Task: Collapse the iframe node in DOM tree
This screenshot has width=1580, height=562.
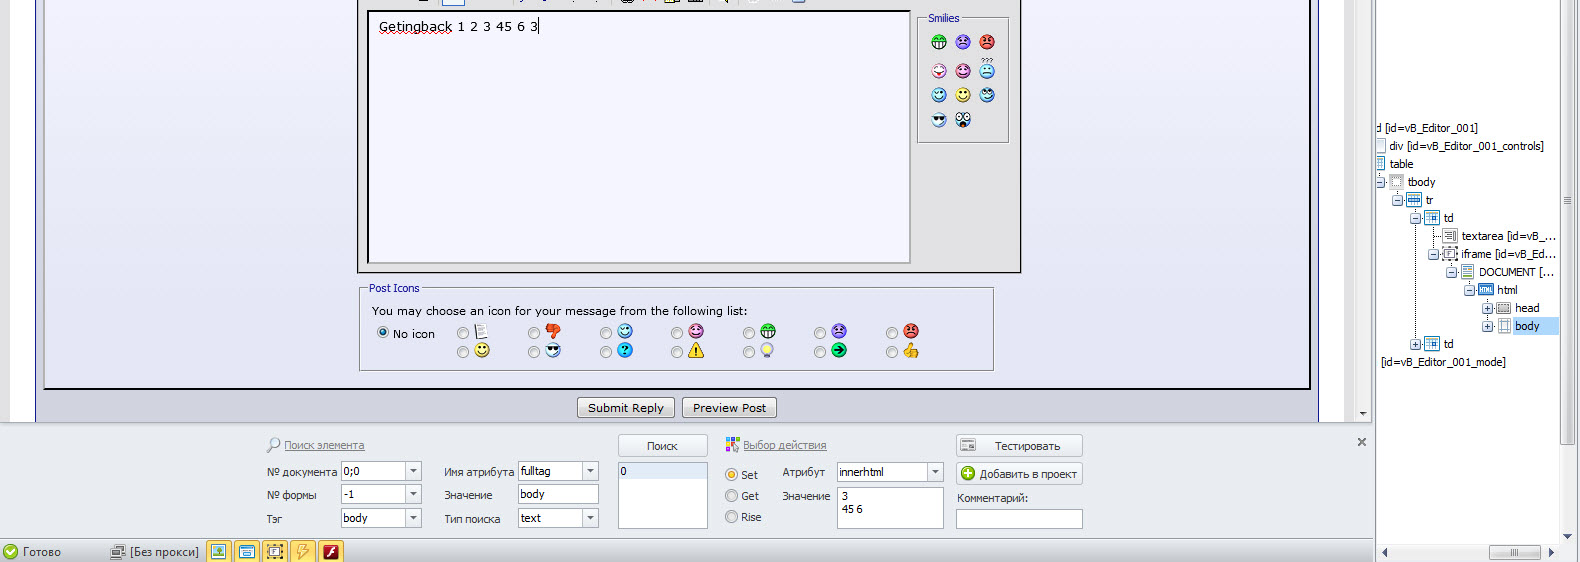Action: [1433, 254]
